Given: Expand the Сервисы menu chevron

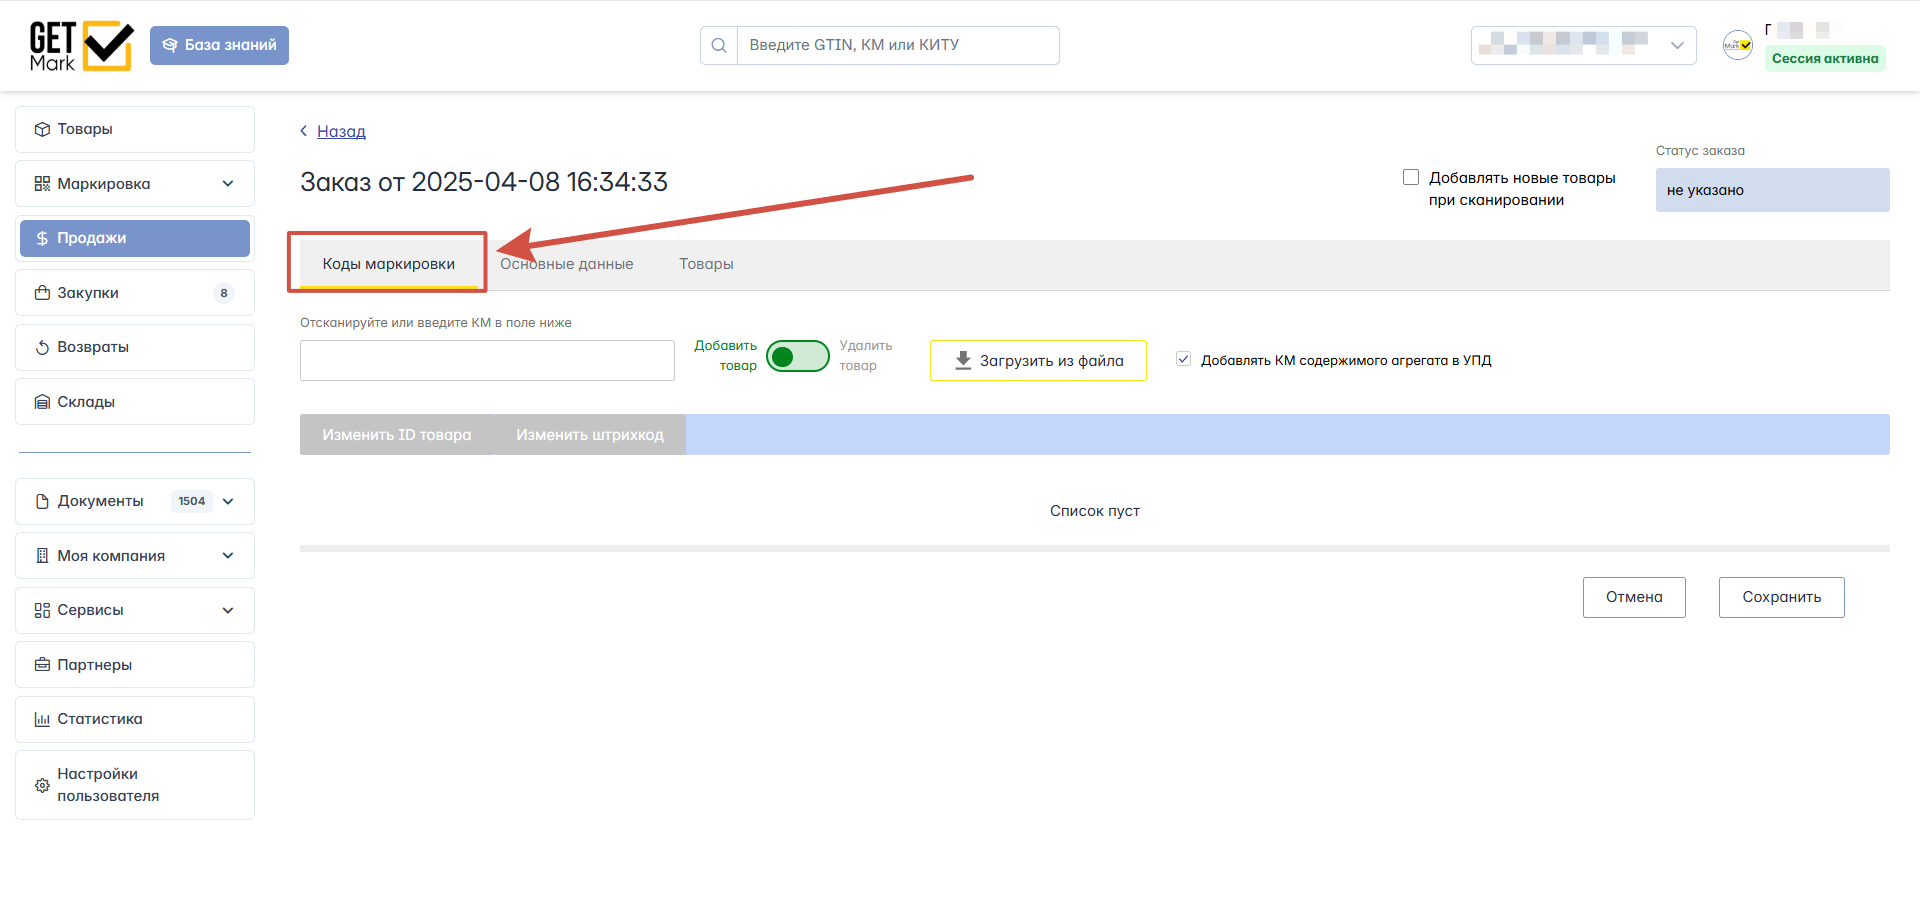Looking at the screenshot, I should click(228, 610).
